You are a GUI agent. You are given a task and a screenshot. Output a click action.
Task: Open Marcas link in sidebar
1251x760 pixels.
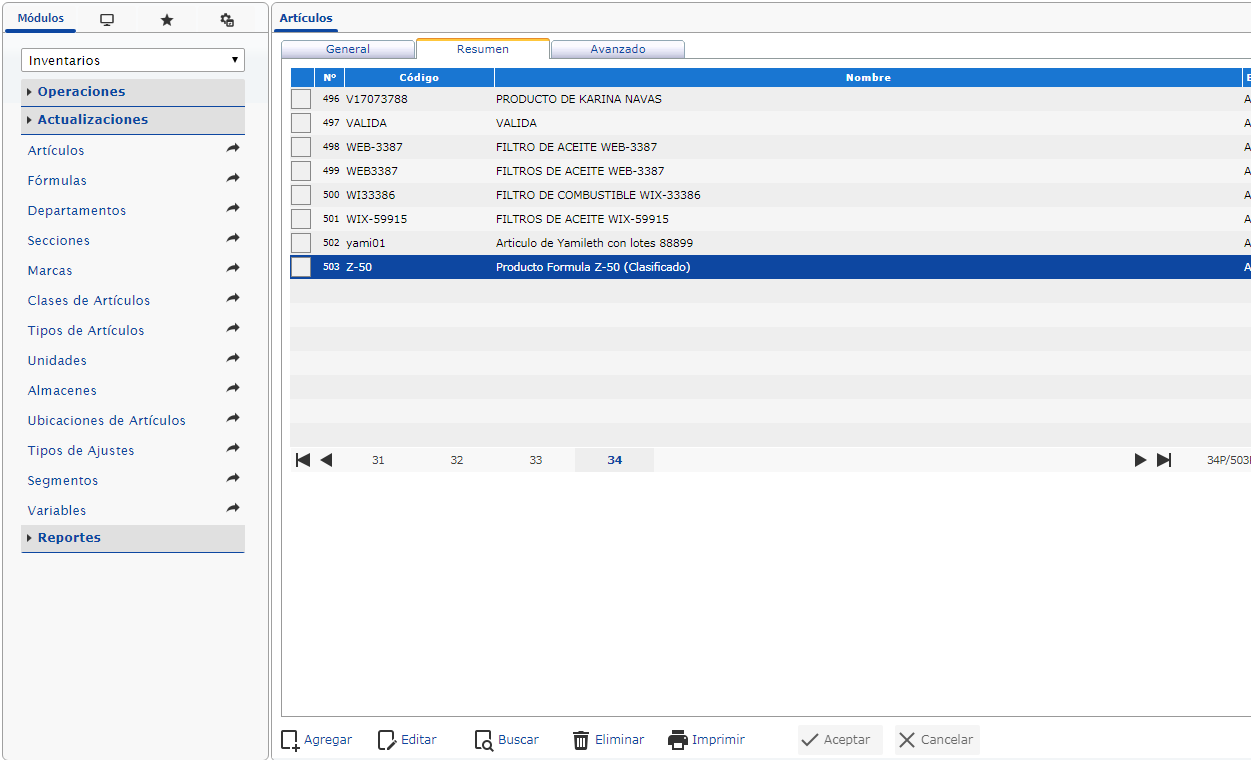50,271
